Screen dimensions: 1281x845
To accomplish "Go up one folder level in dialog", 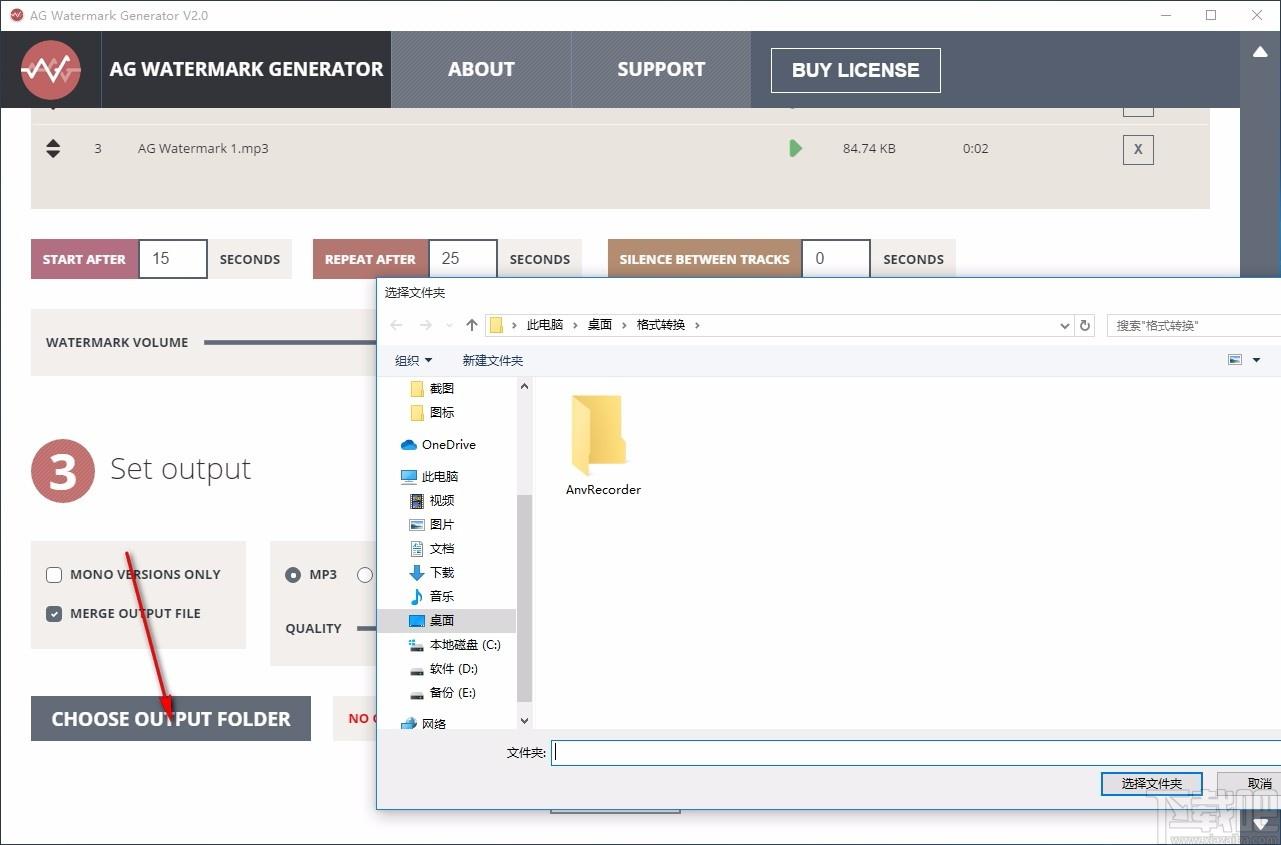I will (x=472, y=325).
